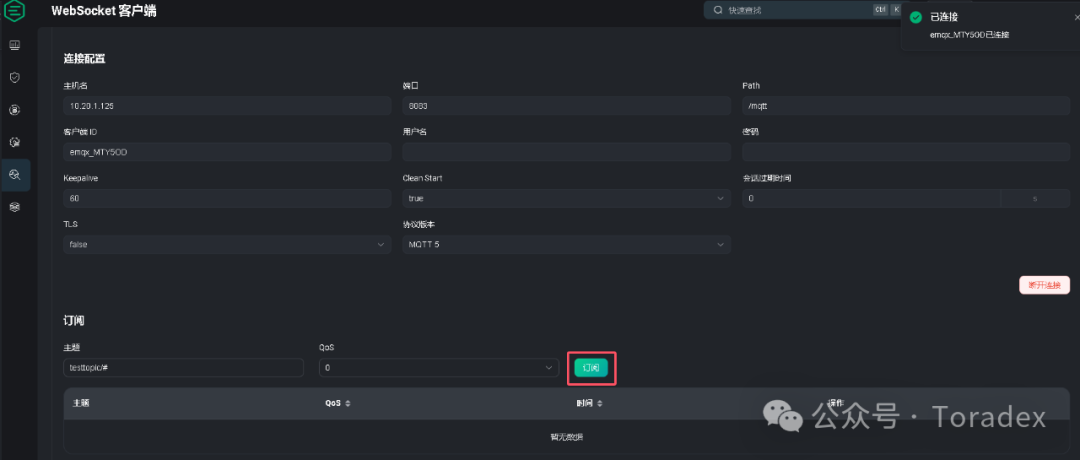1080x460 pixels.
Task: Sort the 时间 column
Action: [x=599, y=404]
